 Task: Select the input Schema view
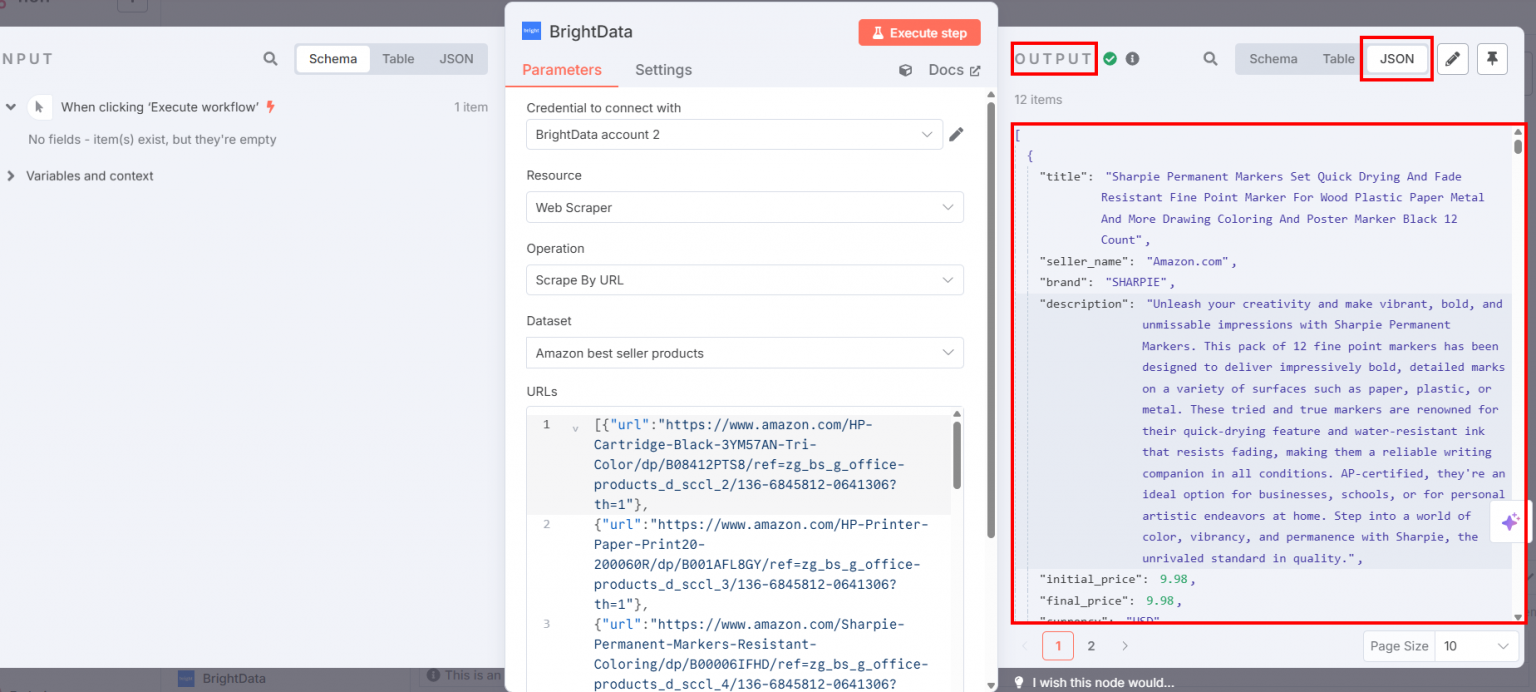333,59
